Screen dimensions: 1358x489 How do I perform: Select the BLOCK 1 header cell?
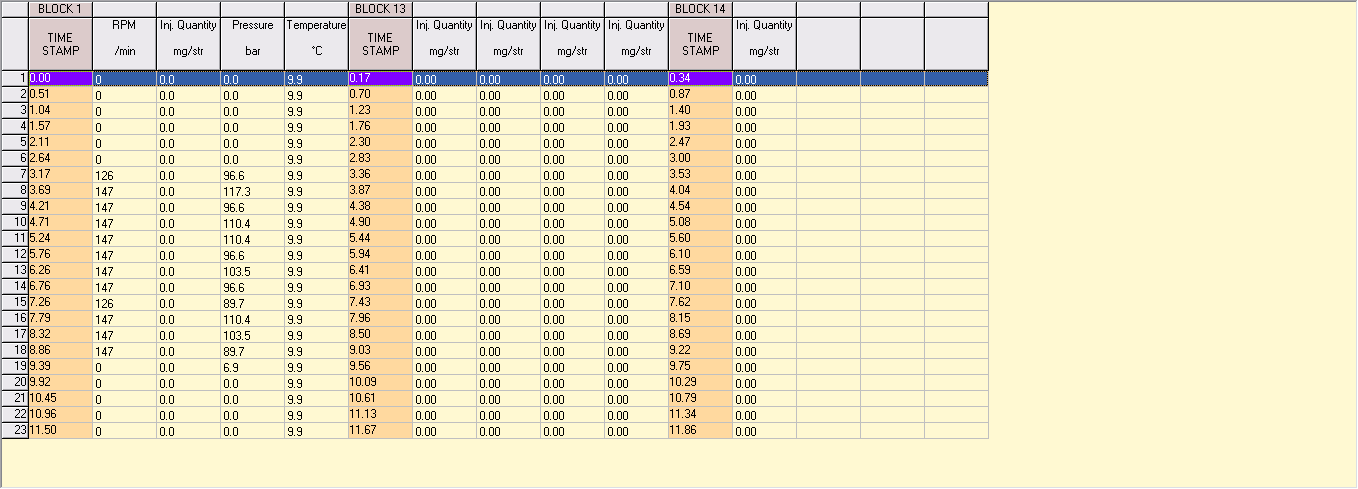(60, 8)
